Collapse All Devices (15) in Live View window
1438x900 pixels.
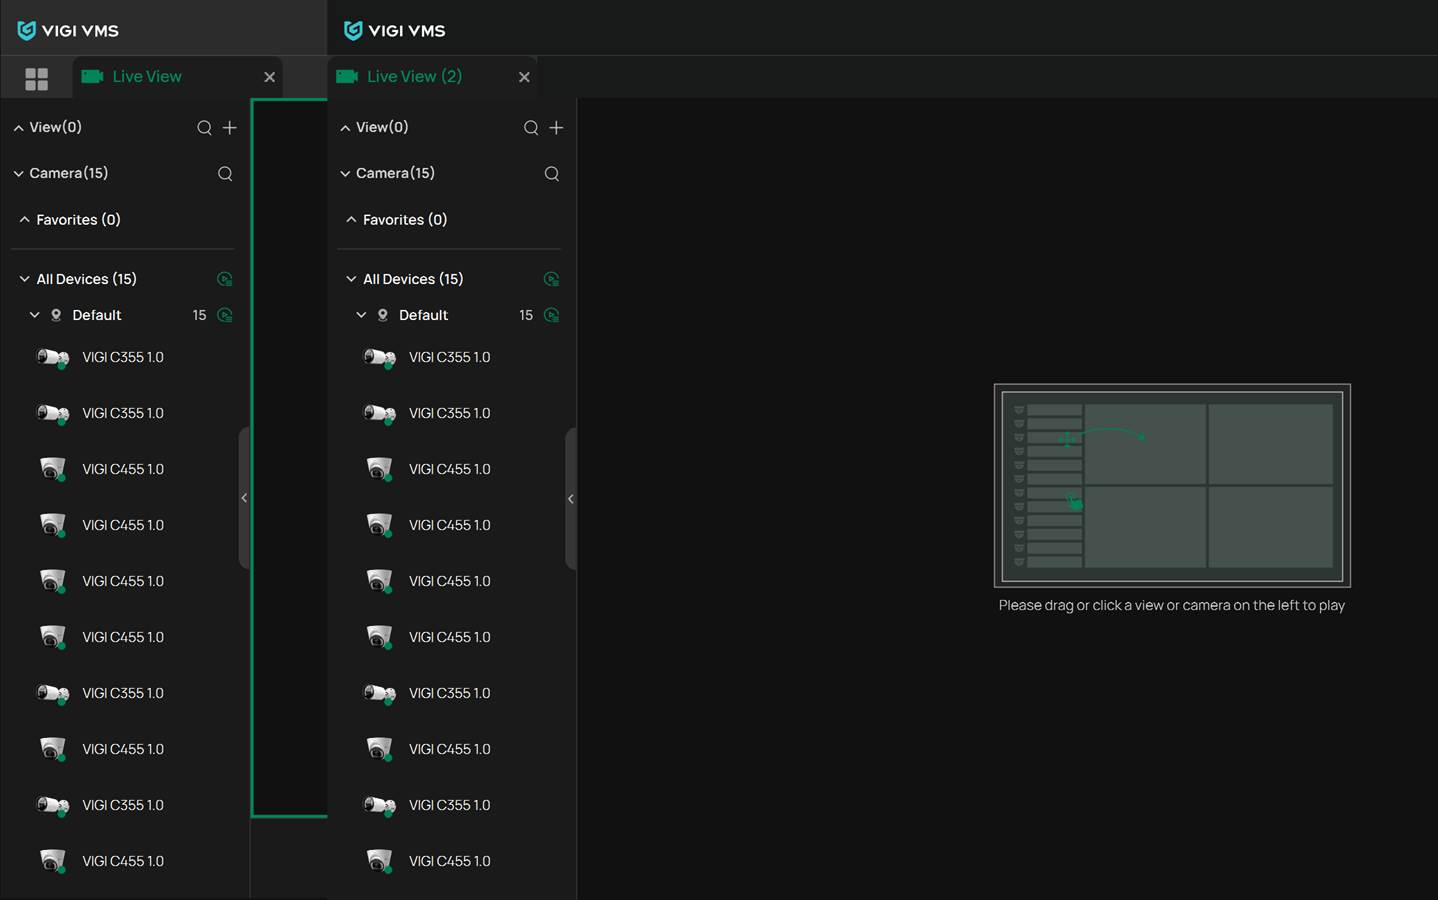[x=25, y=279]
